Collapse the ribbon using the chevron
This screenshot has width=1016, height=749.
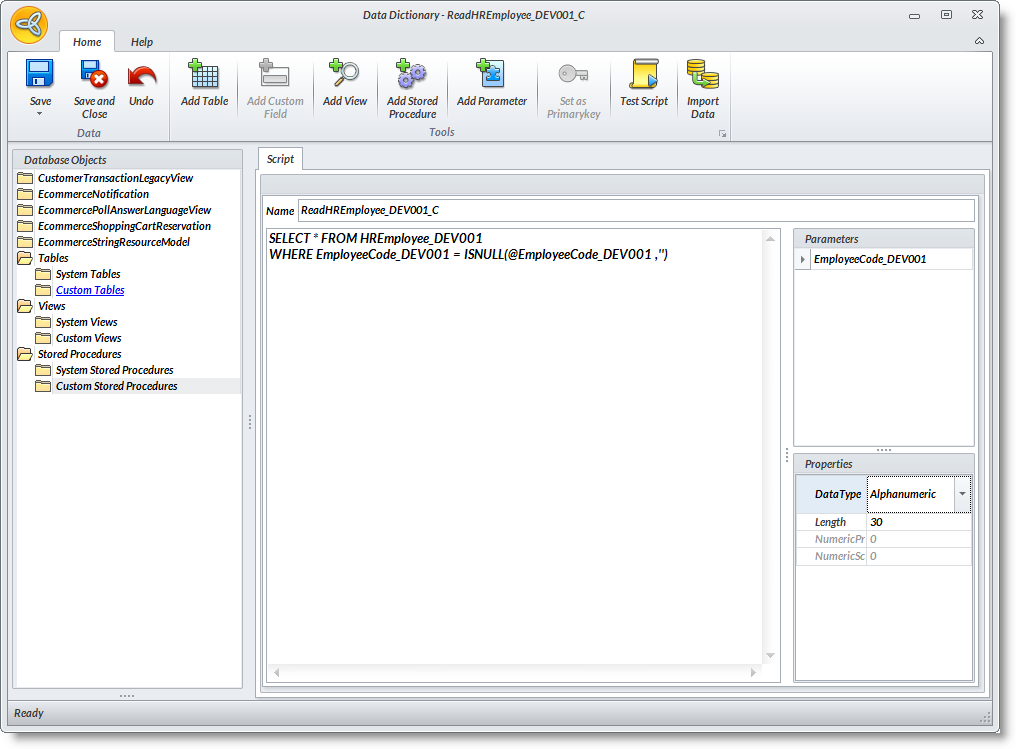(x=979, y=41)
